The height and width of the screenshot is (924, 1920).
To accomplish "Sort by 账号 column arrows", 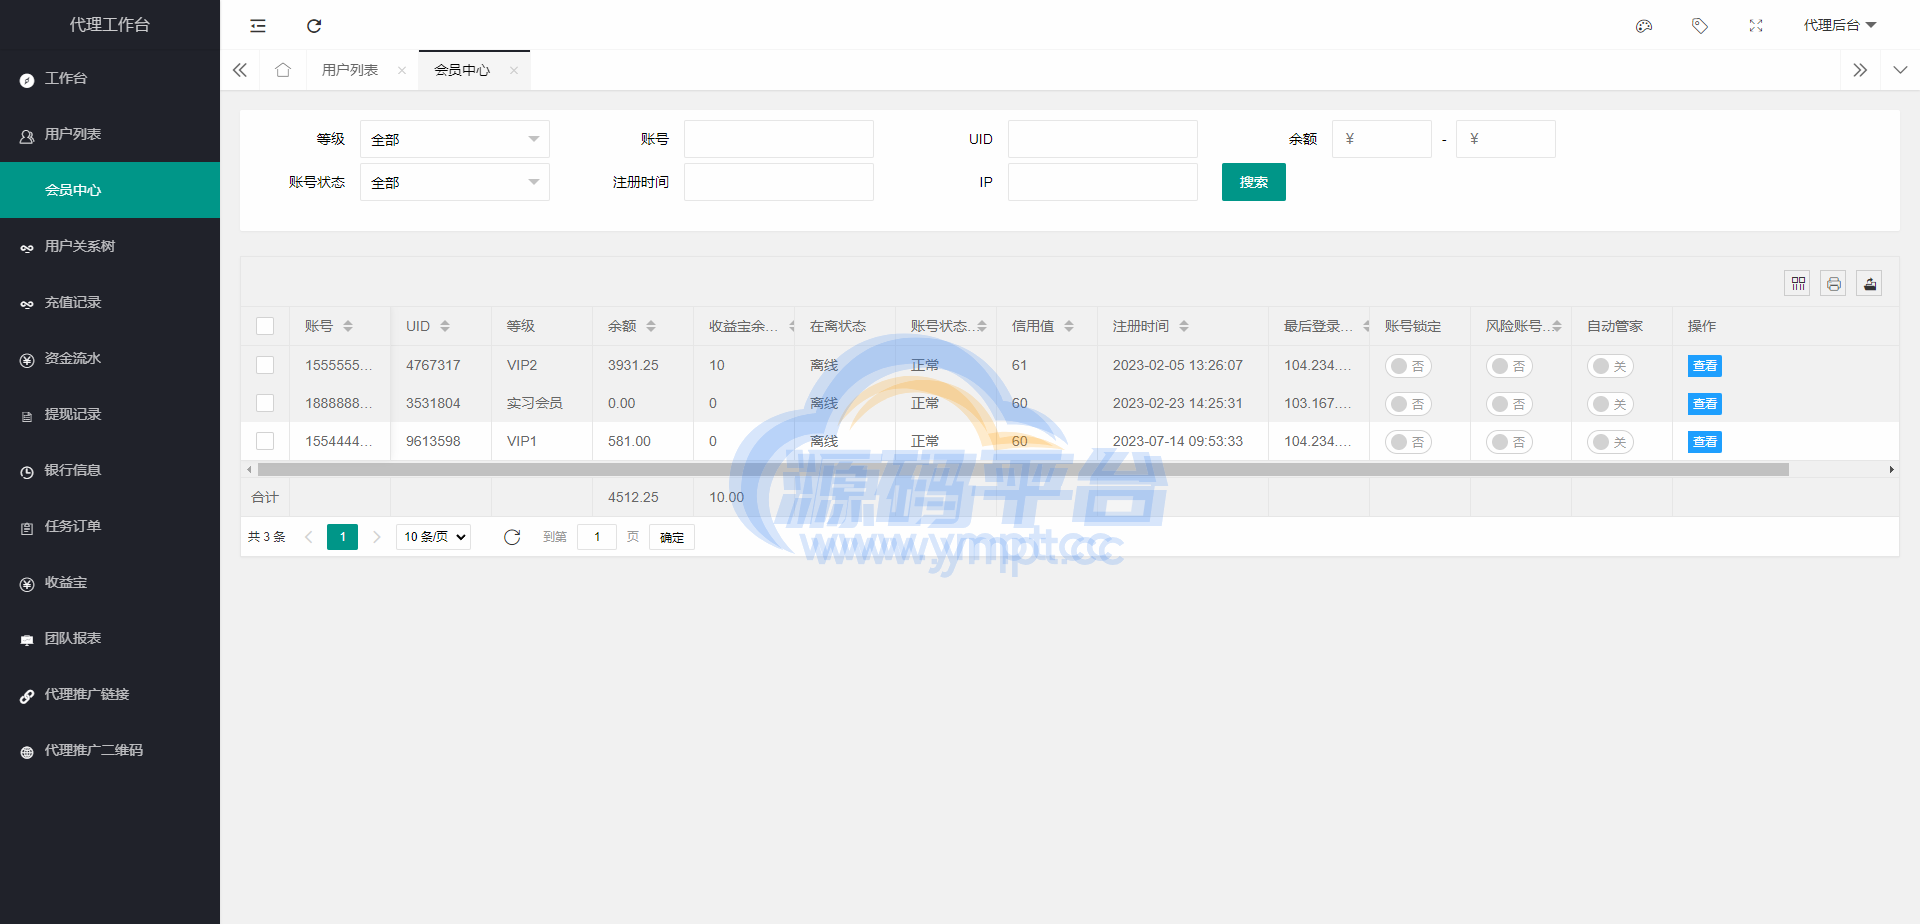I will 348,326.
